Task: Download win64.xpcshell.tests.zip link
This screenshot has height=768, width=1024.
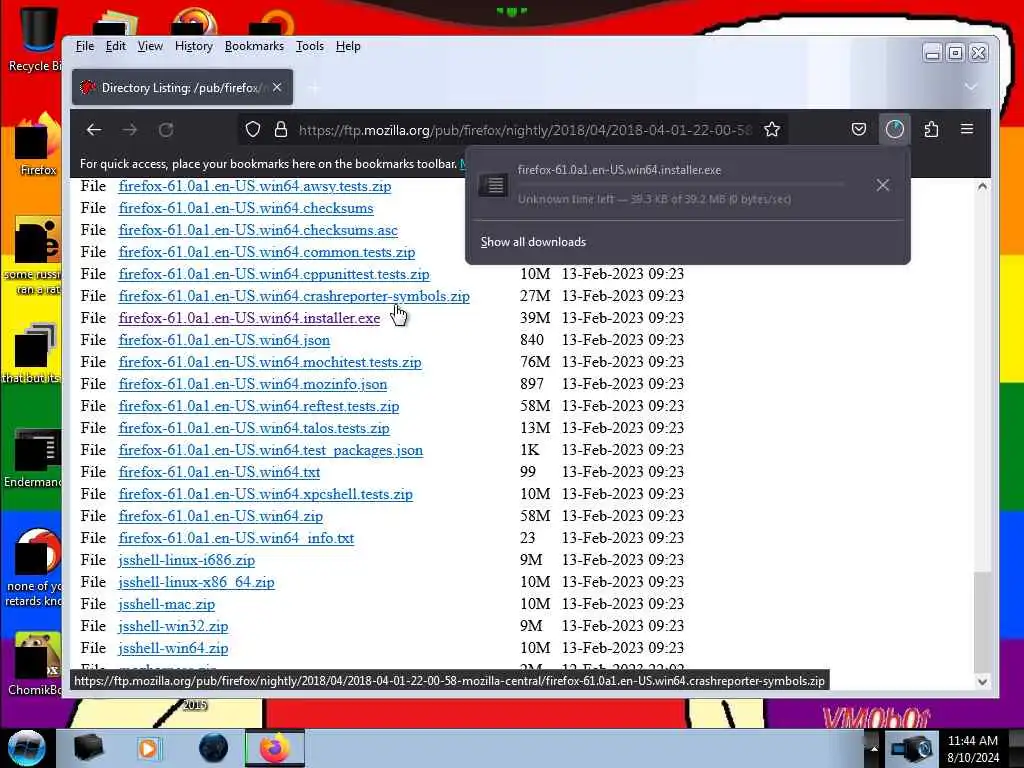Action: coord(266,494)
